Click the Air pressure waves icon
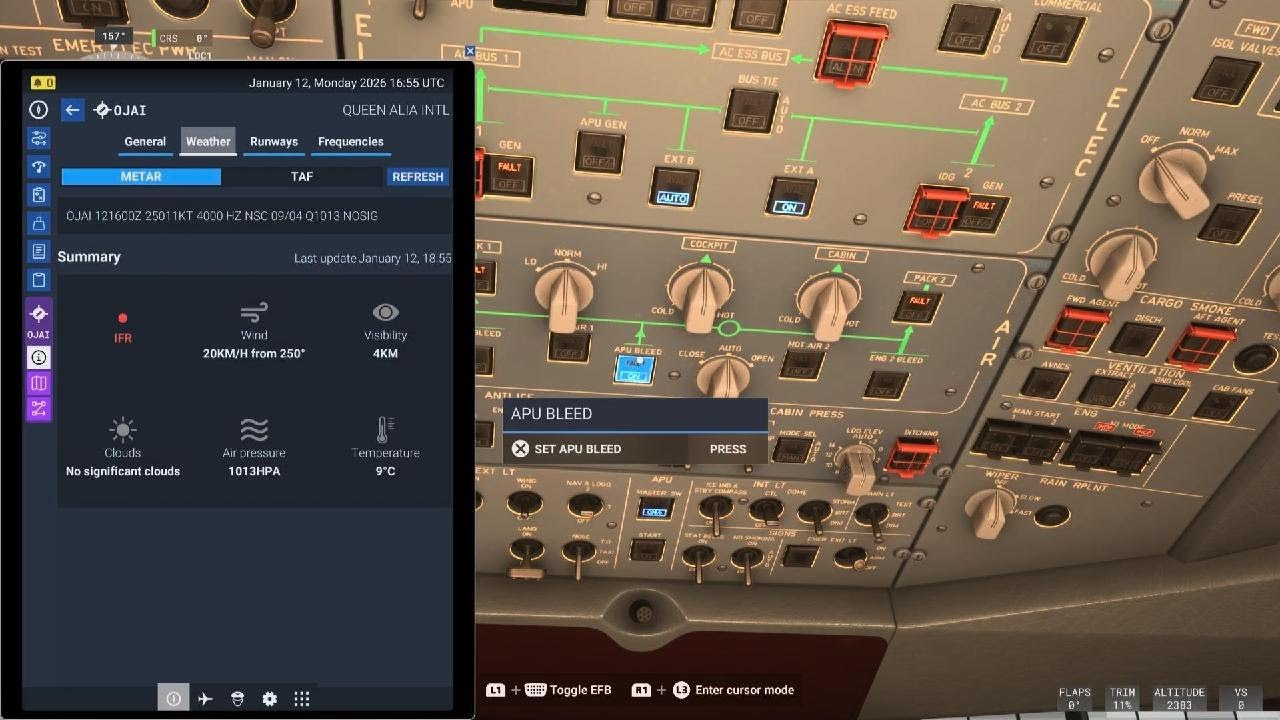This screenshot has height=720, width=1280. [254, 430]
